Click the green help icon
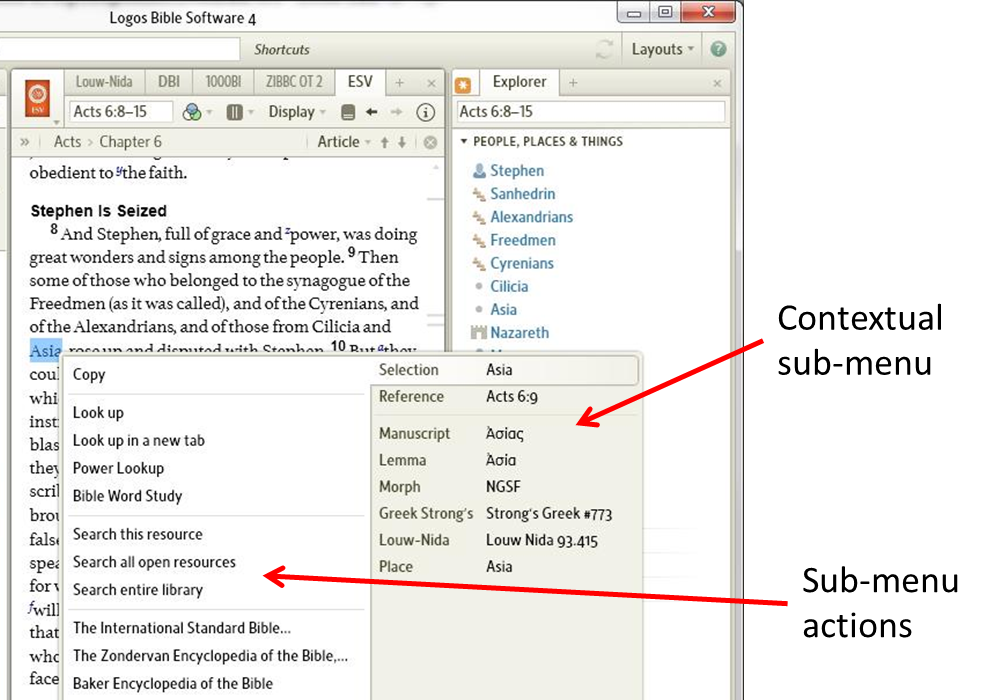Screen dimensions: 990x700 click(719, 49)
